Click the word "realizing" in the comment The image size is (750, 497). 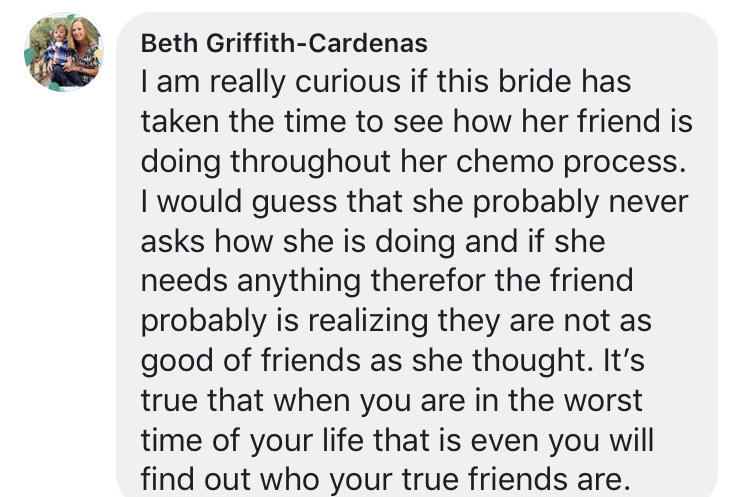tap(368, 321)
